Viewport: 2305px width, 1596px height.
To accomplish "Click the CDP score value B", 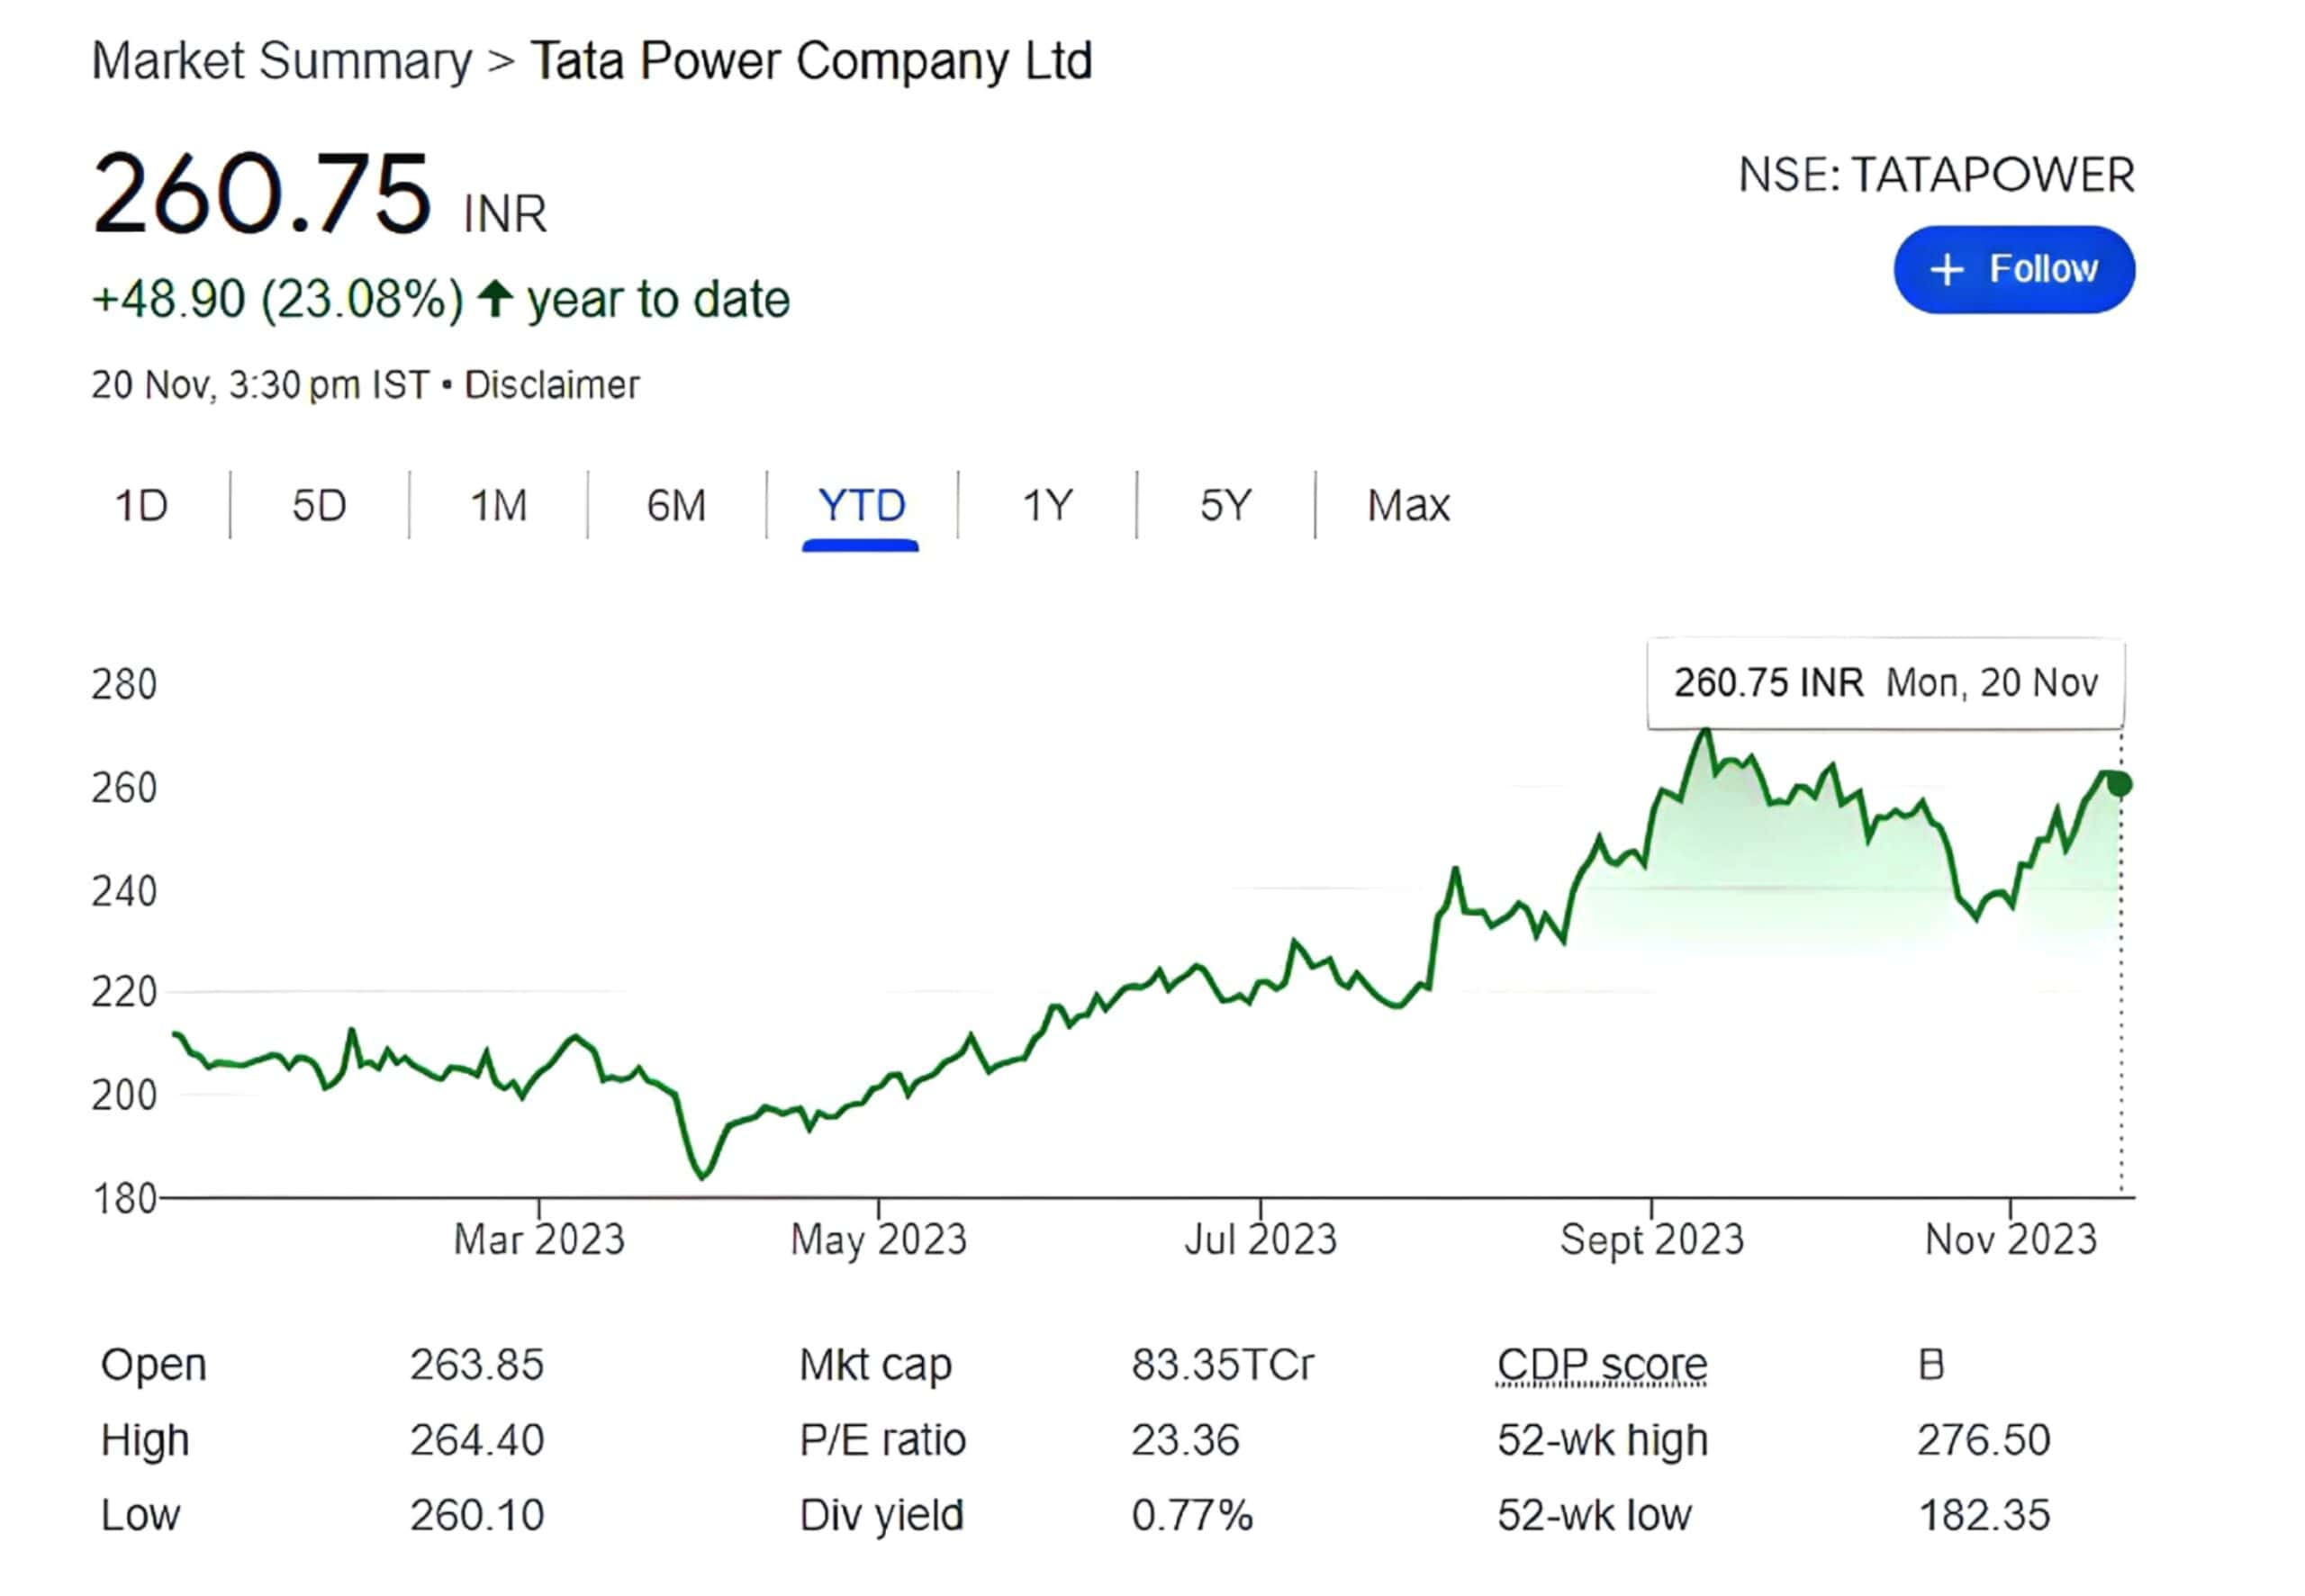I will 1931,1364.
